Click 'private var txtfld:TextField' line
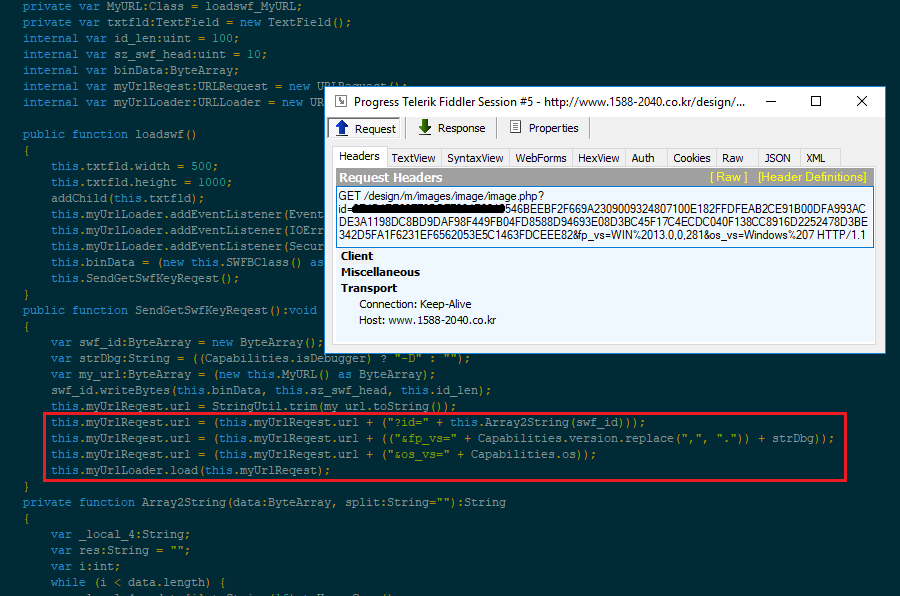 [187, 22]
